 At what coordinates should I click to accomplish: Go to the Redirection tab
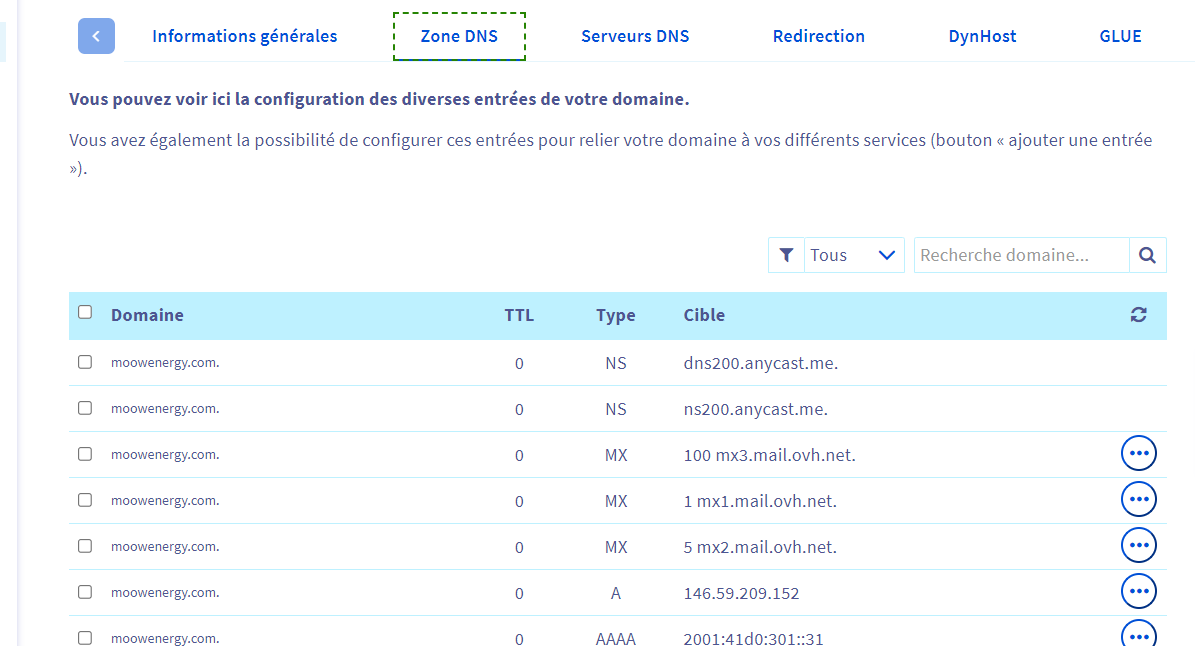click(818, 36)
